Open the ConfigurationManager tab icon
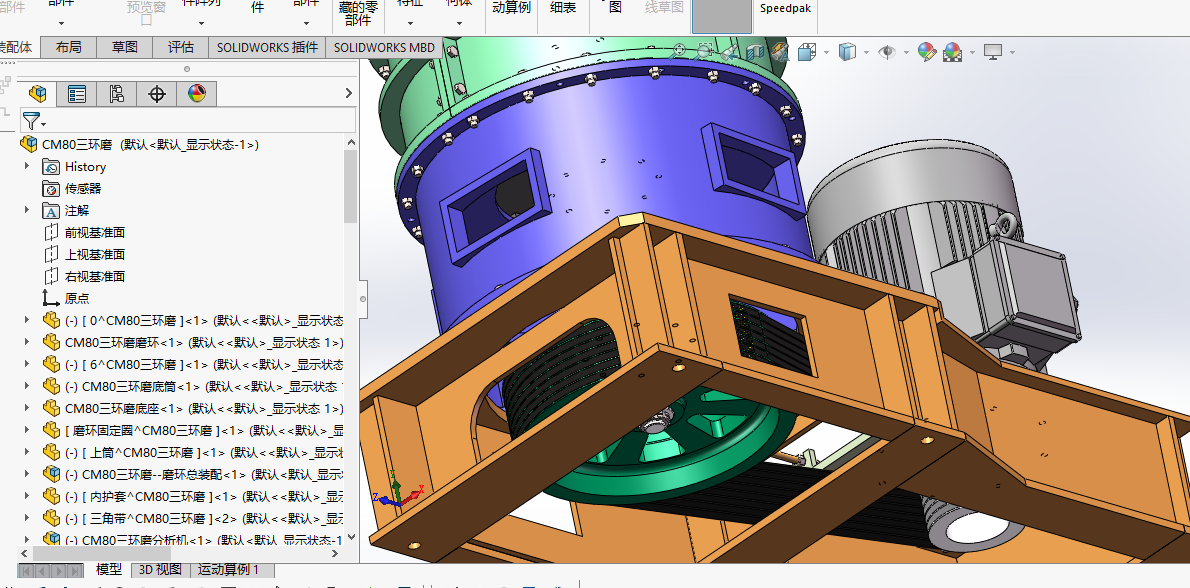 point(116,93)
